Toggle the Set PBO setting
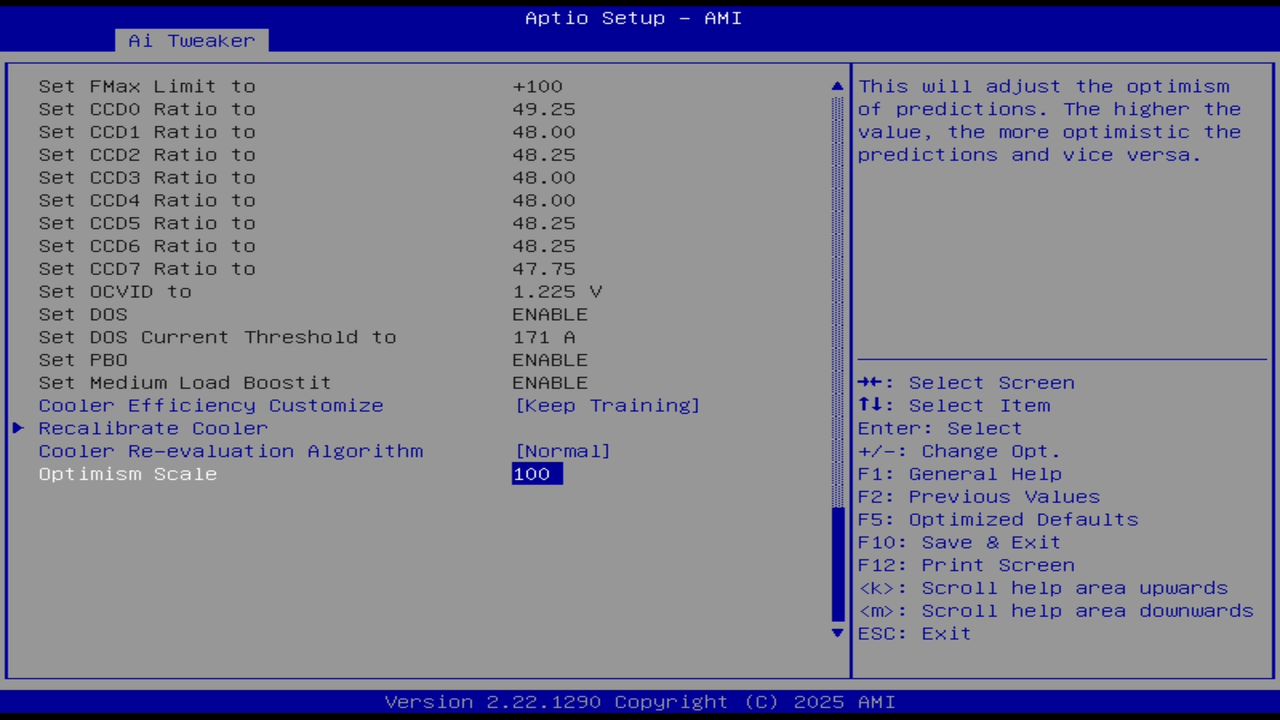1280x720 pixels. (x=550, y=359)
